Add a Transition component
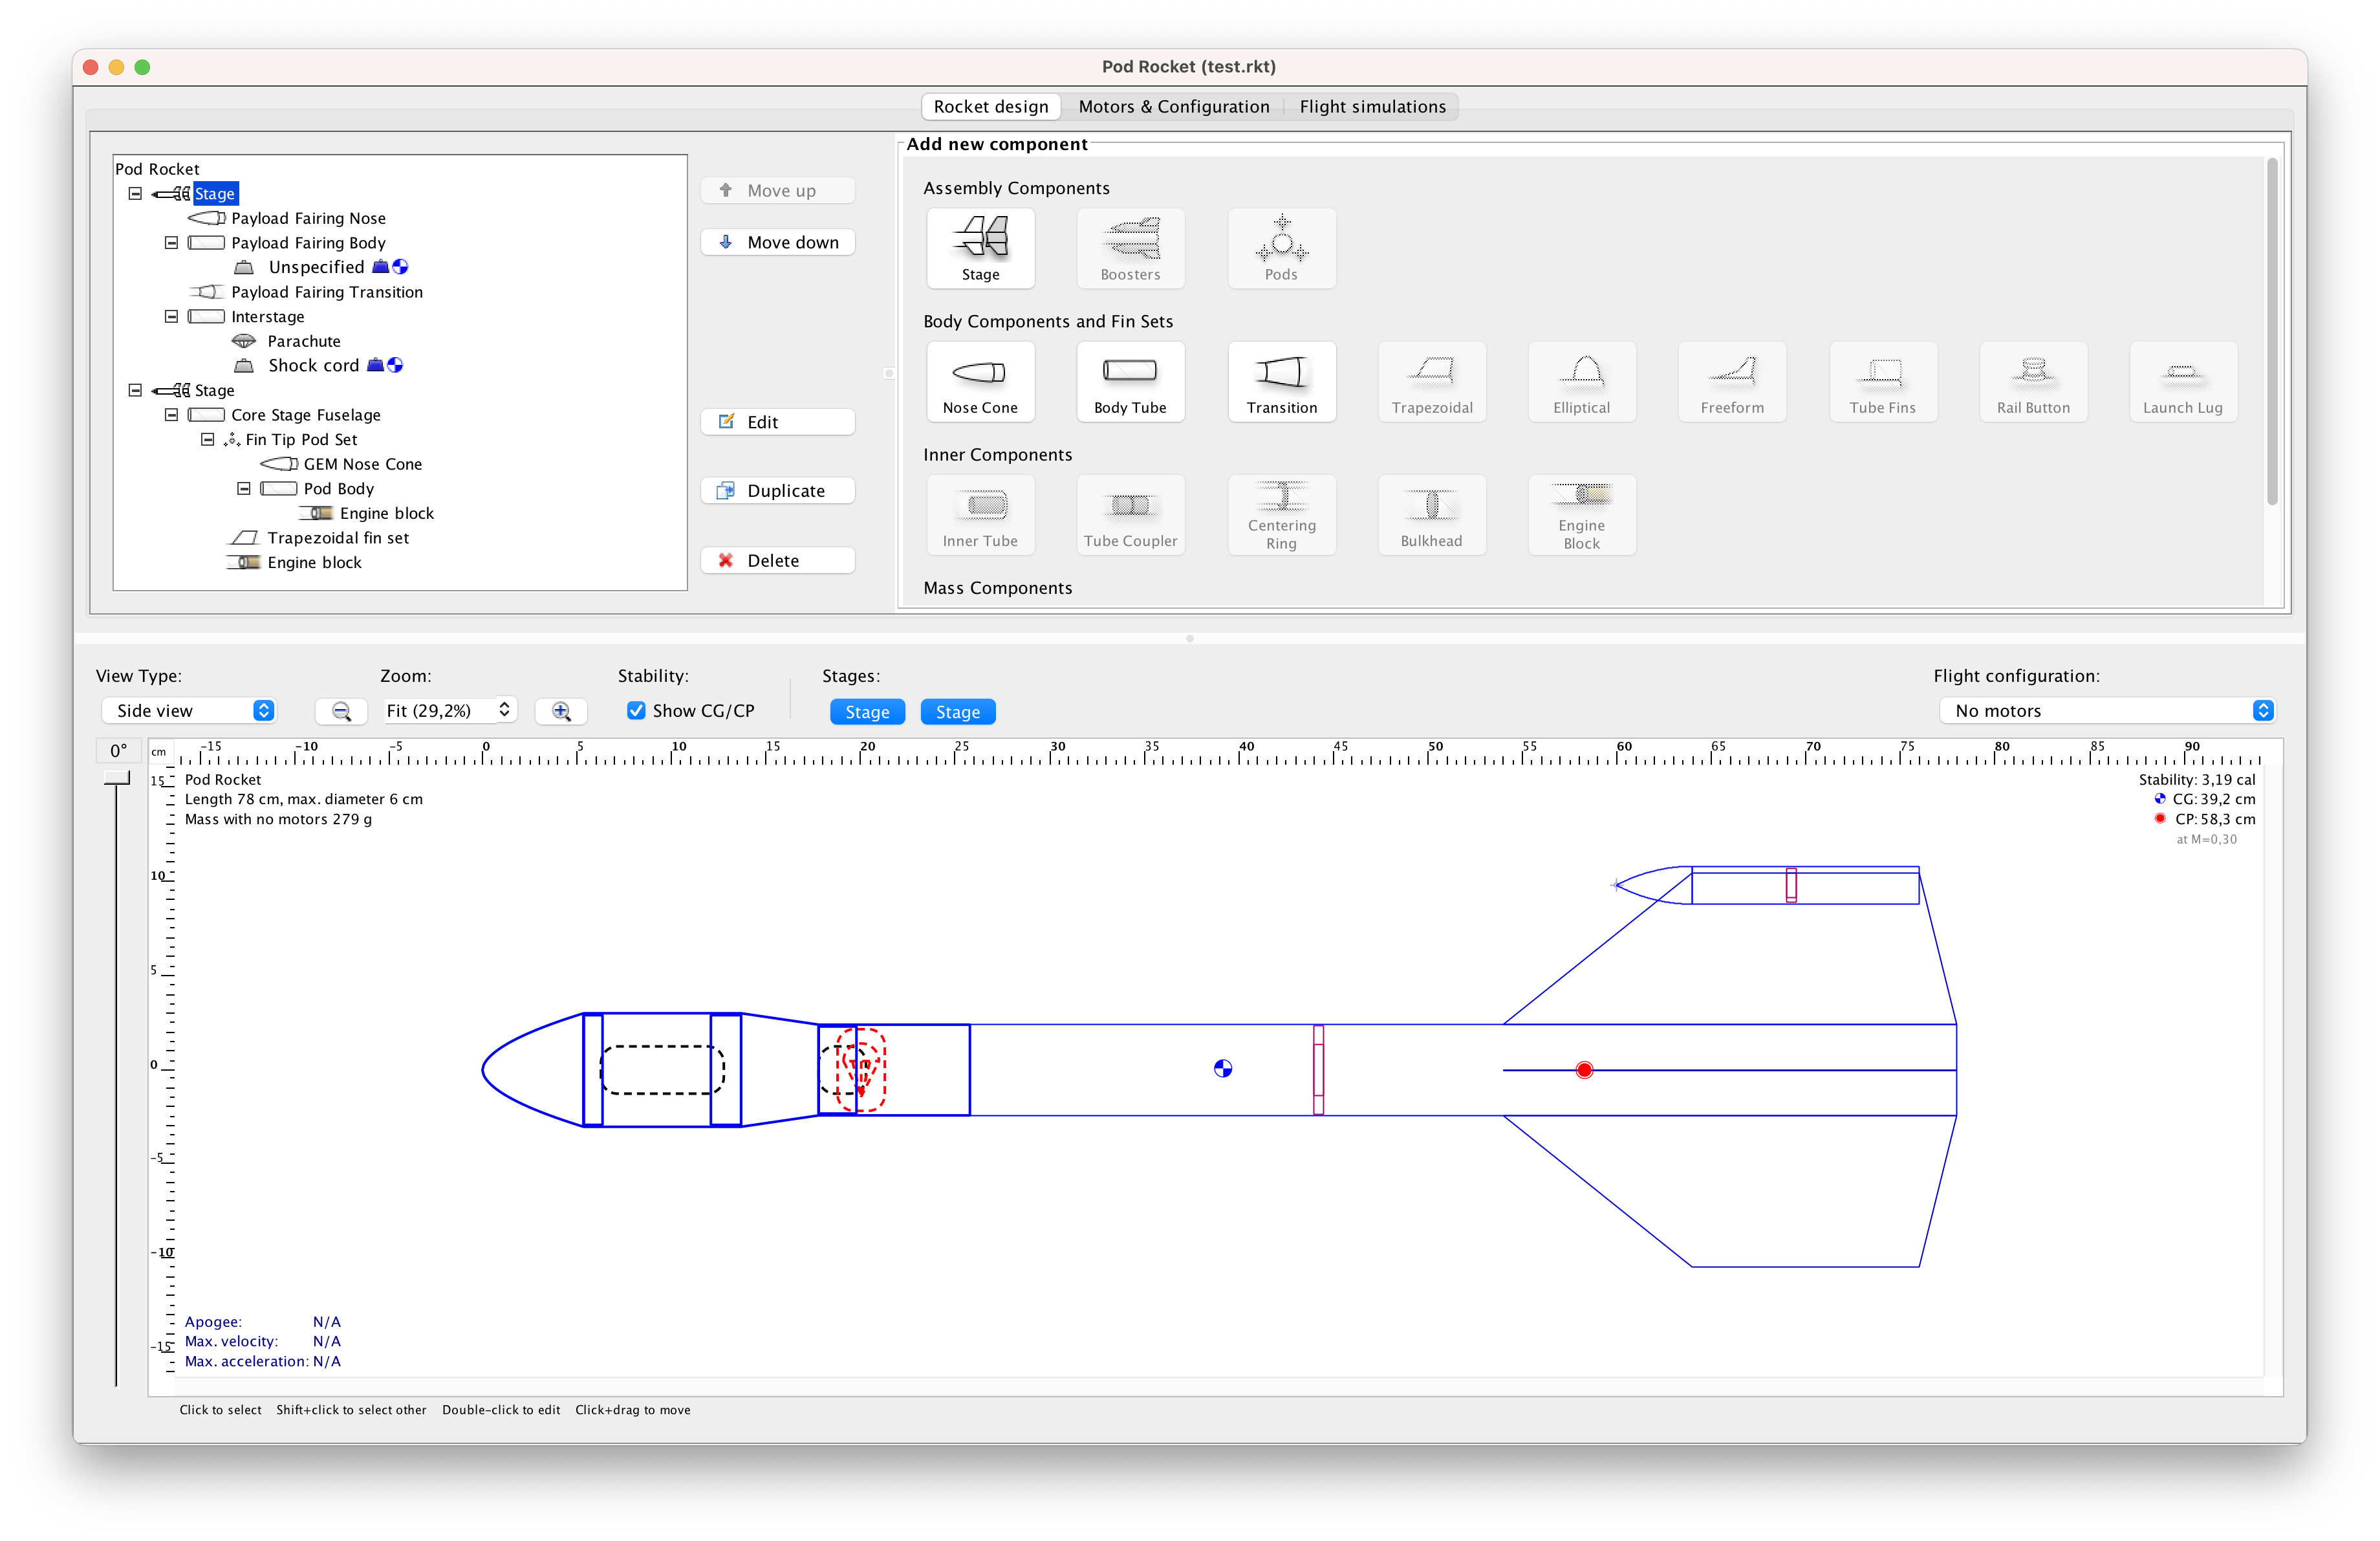Viewport: 2380px width, 1541px height. (1281, 382)
